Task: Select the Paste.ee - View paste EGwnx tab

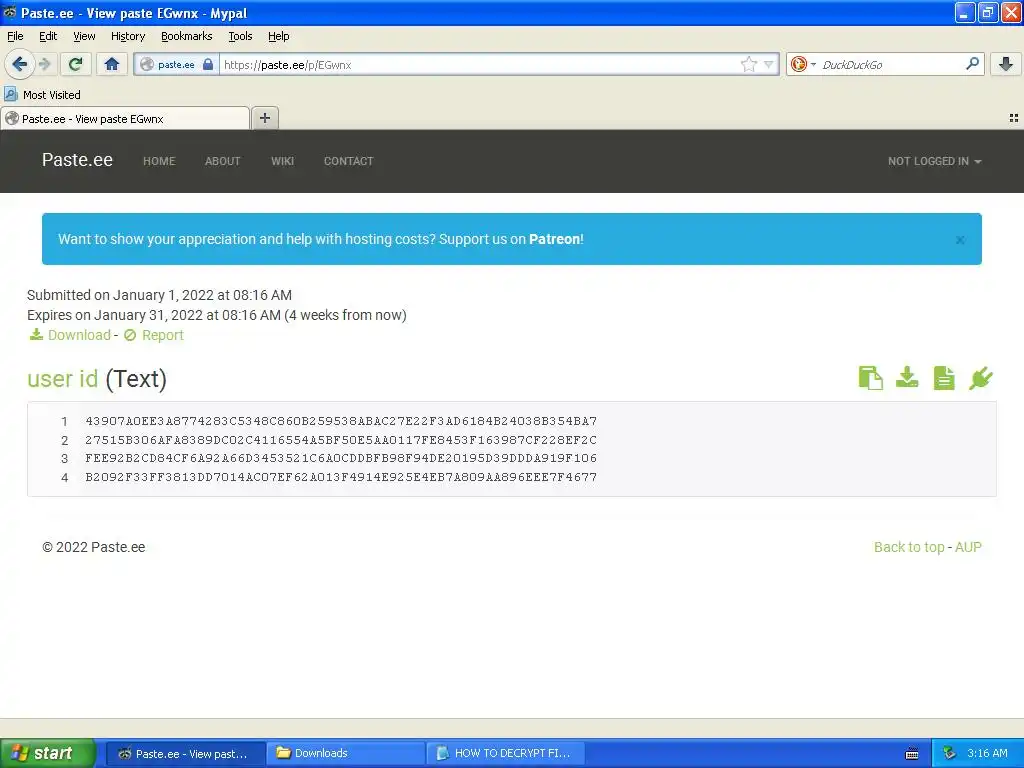Action: [x=125, y=118]
